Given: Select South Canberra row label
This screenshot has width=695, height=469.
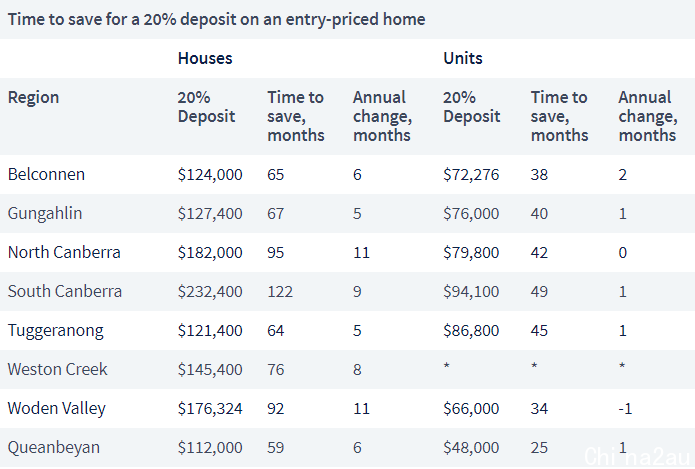Looking at the screenshot, I should (x=65, y=291).
